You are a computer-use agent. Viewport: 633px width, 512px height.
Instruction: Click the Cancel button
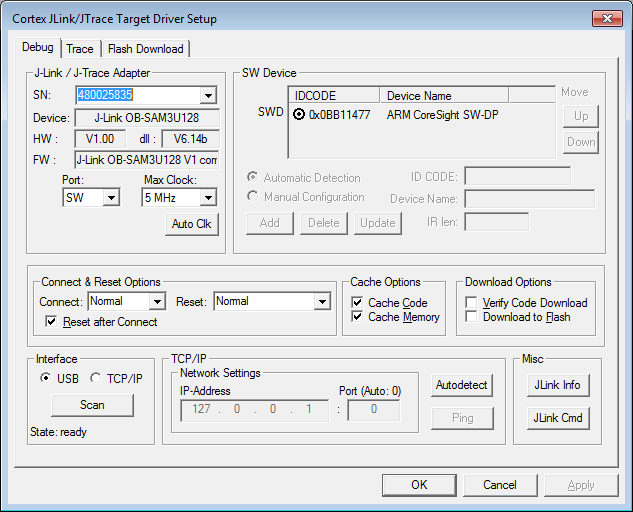click(x=500, y=485)
